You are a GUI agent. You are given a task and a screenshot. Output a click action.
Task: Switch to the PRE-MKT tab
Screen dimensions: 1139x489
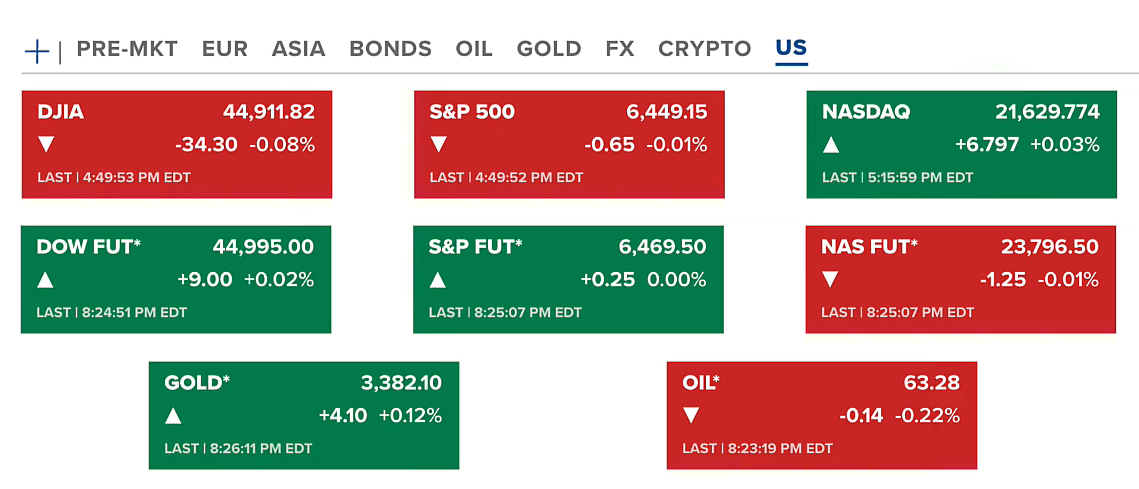pos(127,49)
